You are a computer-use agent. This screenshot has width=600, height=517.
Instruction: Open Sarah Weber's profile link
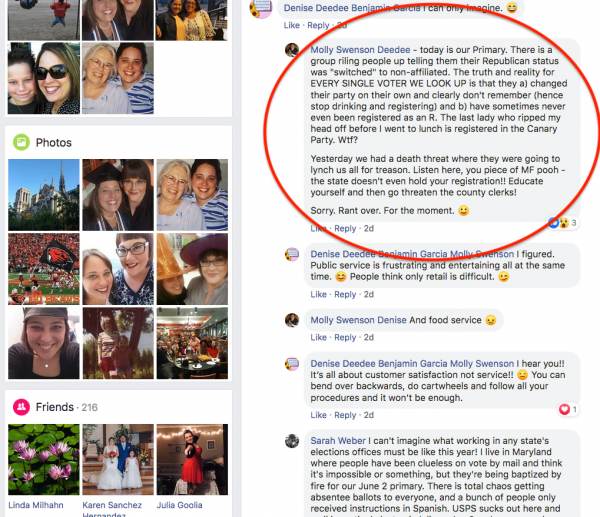click(x=338, y=441)
